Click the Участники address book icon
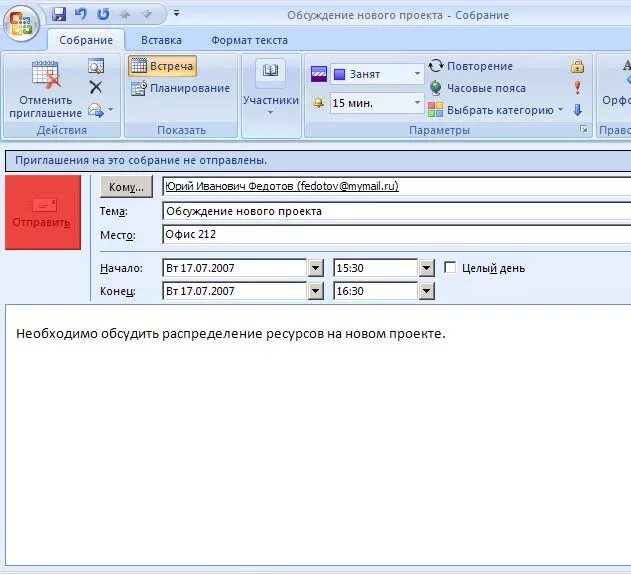The image size is (631, 574). point(270,72)
